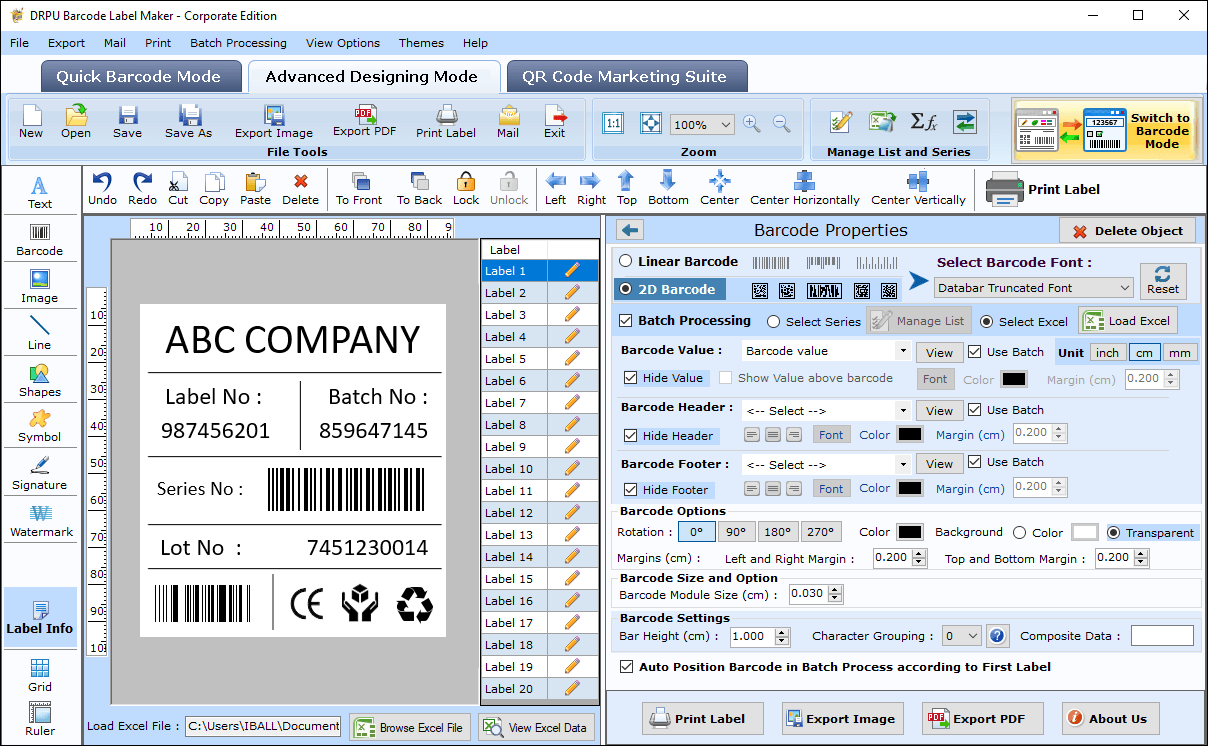Click the New file icon
The image size is (1208, 746).
(x=31, y=122)
